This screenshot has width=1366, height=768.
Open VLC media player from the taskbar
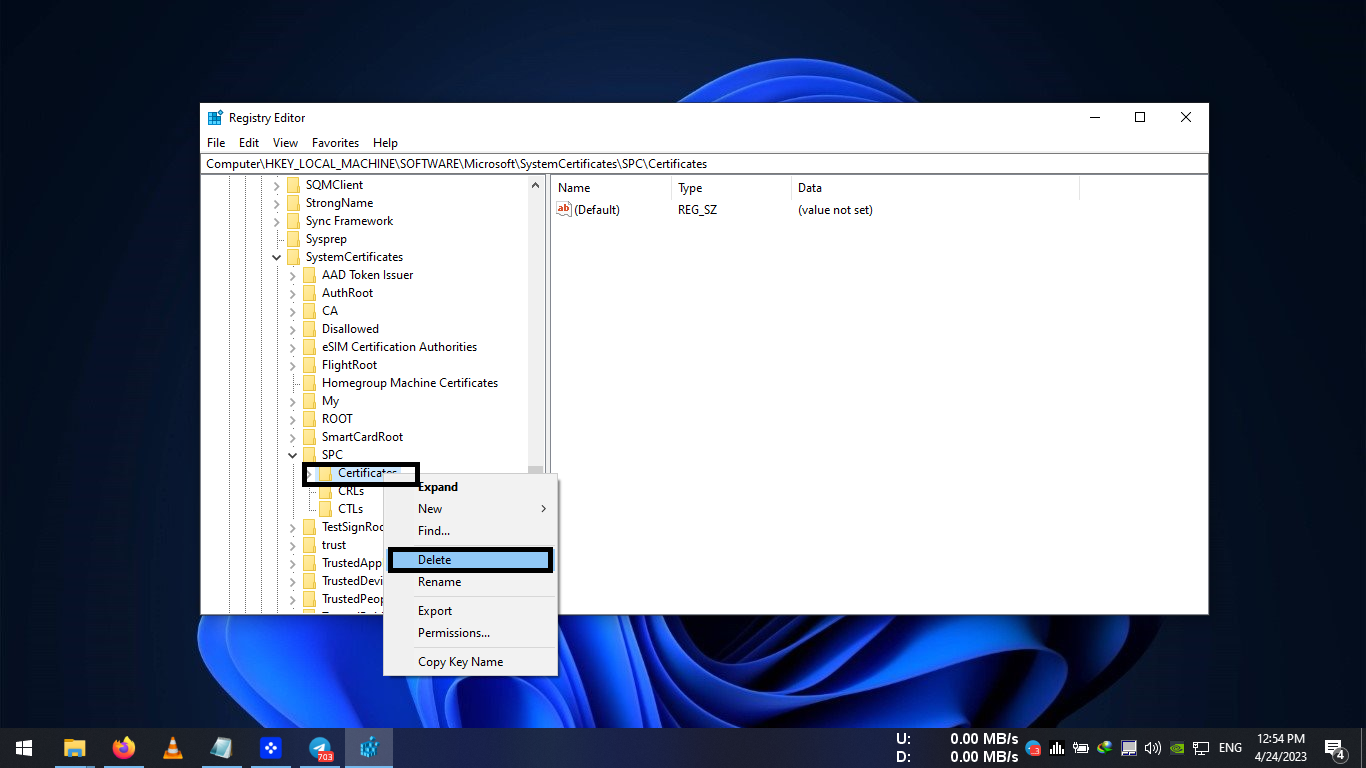pyautogui.click(x=173, y=747)
